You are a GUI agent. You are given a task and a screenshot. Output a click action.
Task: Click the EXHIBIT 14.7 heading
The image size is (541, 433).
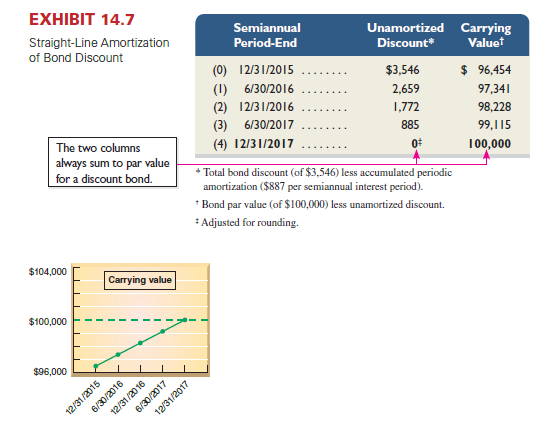click(x=82, y=19)
